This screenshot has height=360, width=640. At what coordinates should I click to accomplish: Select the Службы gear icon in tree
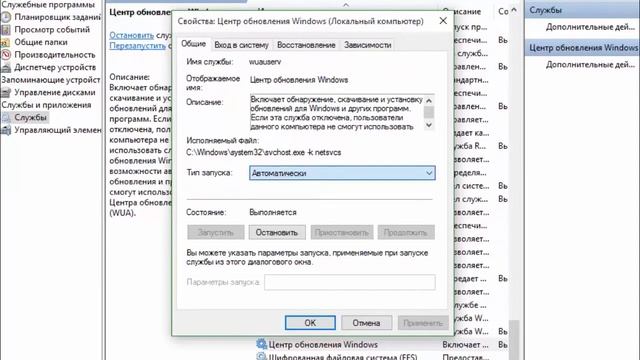(6, 118)
